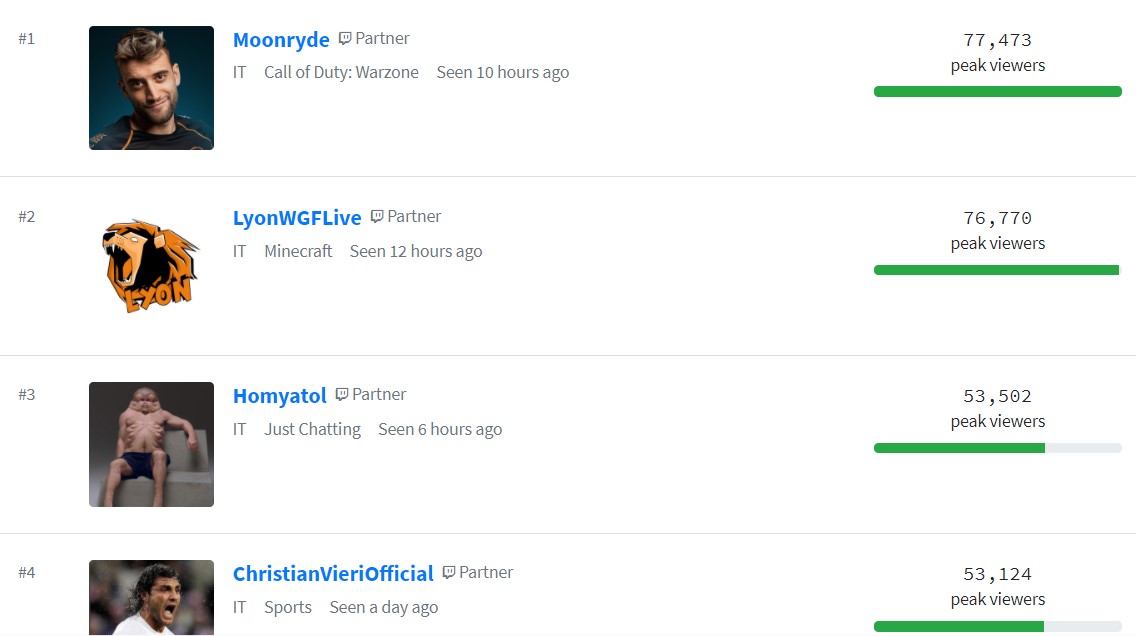
Task: Click the Partner badge icon beside LyonWGFLive
Action: 377,217
